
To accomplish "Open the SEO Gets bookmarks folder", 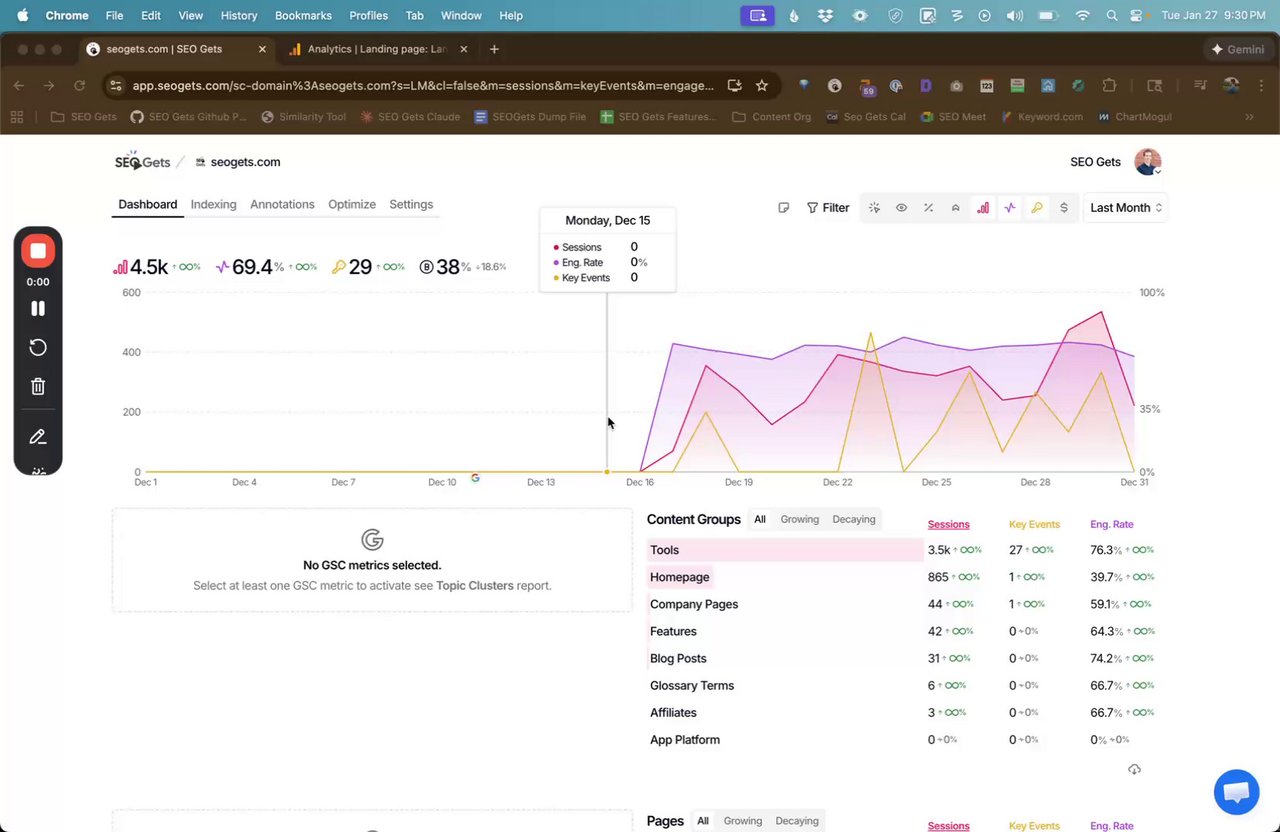I will tap(84, 117).
